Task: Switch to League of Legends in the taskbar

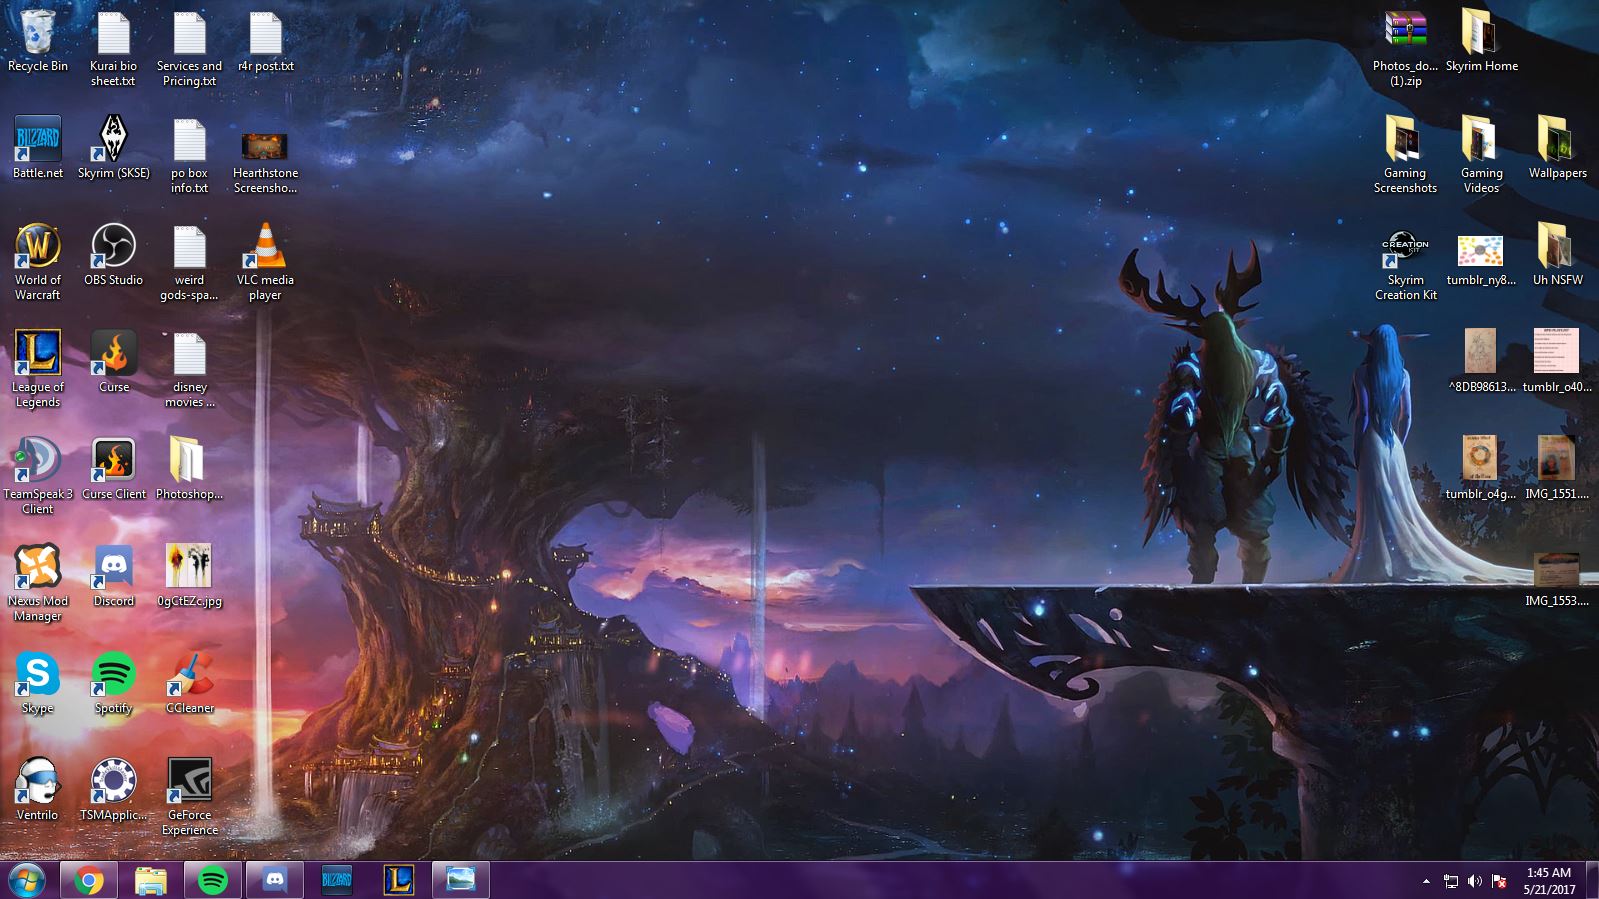Action: tap(399, 881)
